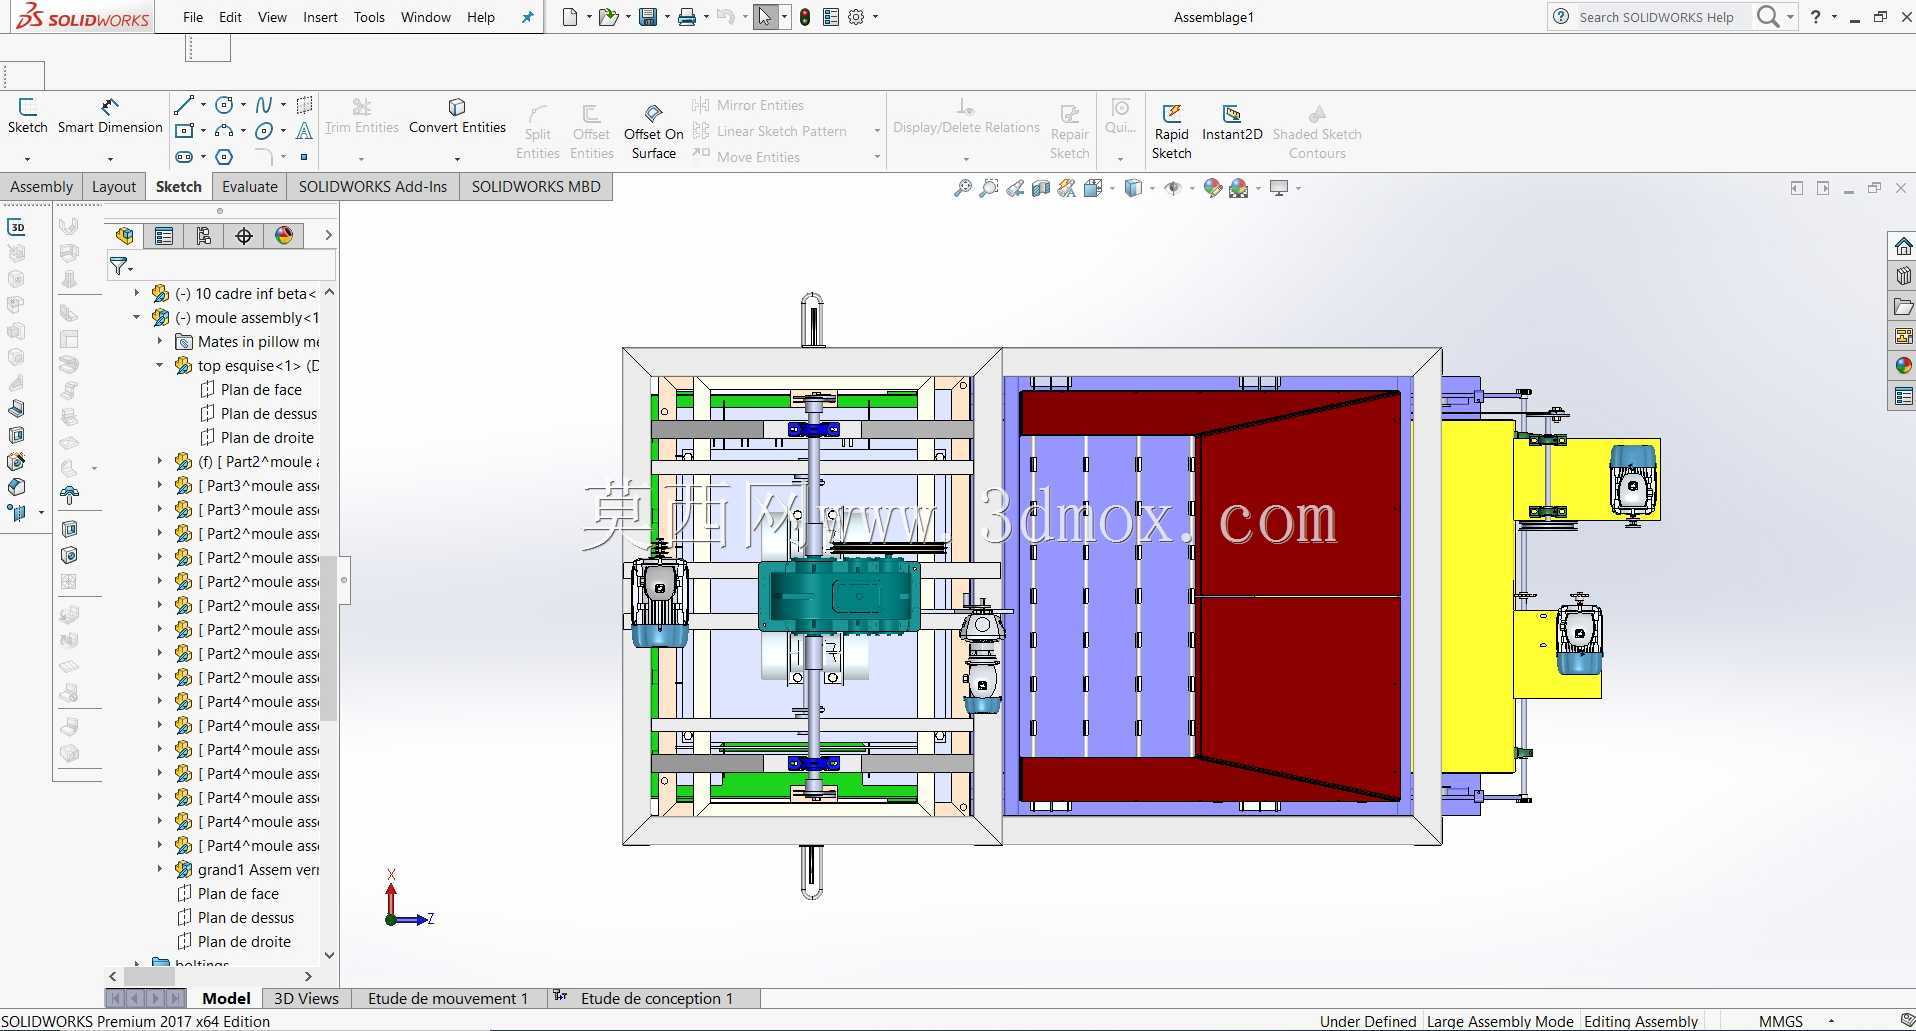Select the Circle sketch tool
Screen dimensions: 1916x1031
click(225, 105)
